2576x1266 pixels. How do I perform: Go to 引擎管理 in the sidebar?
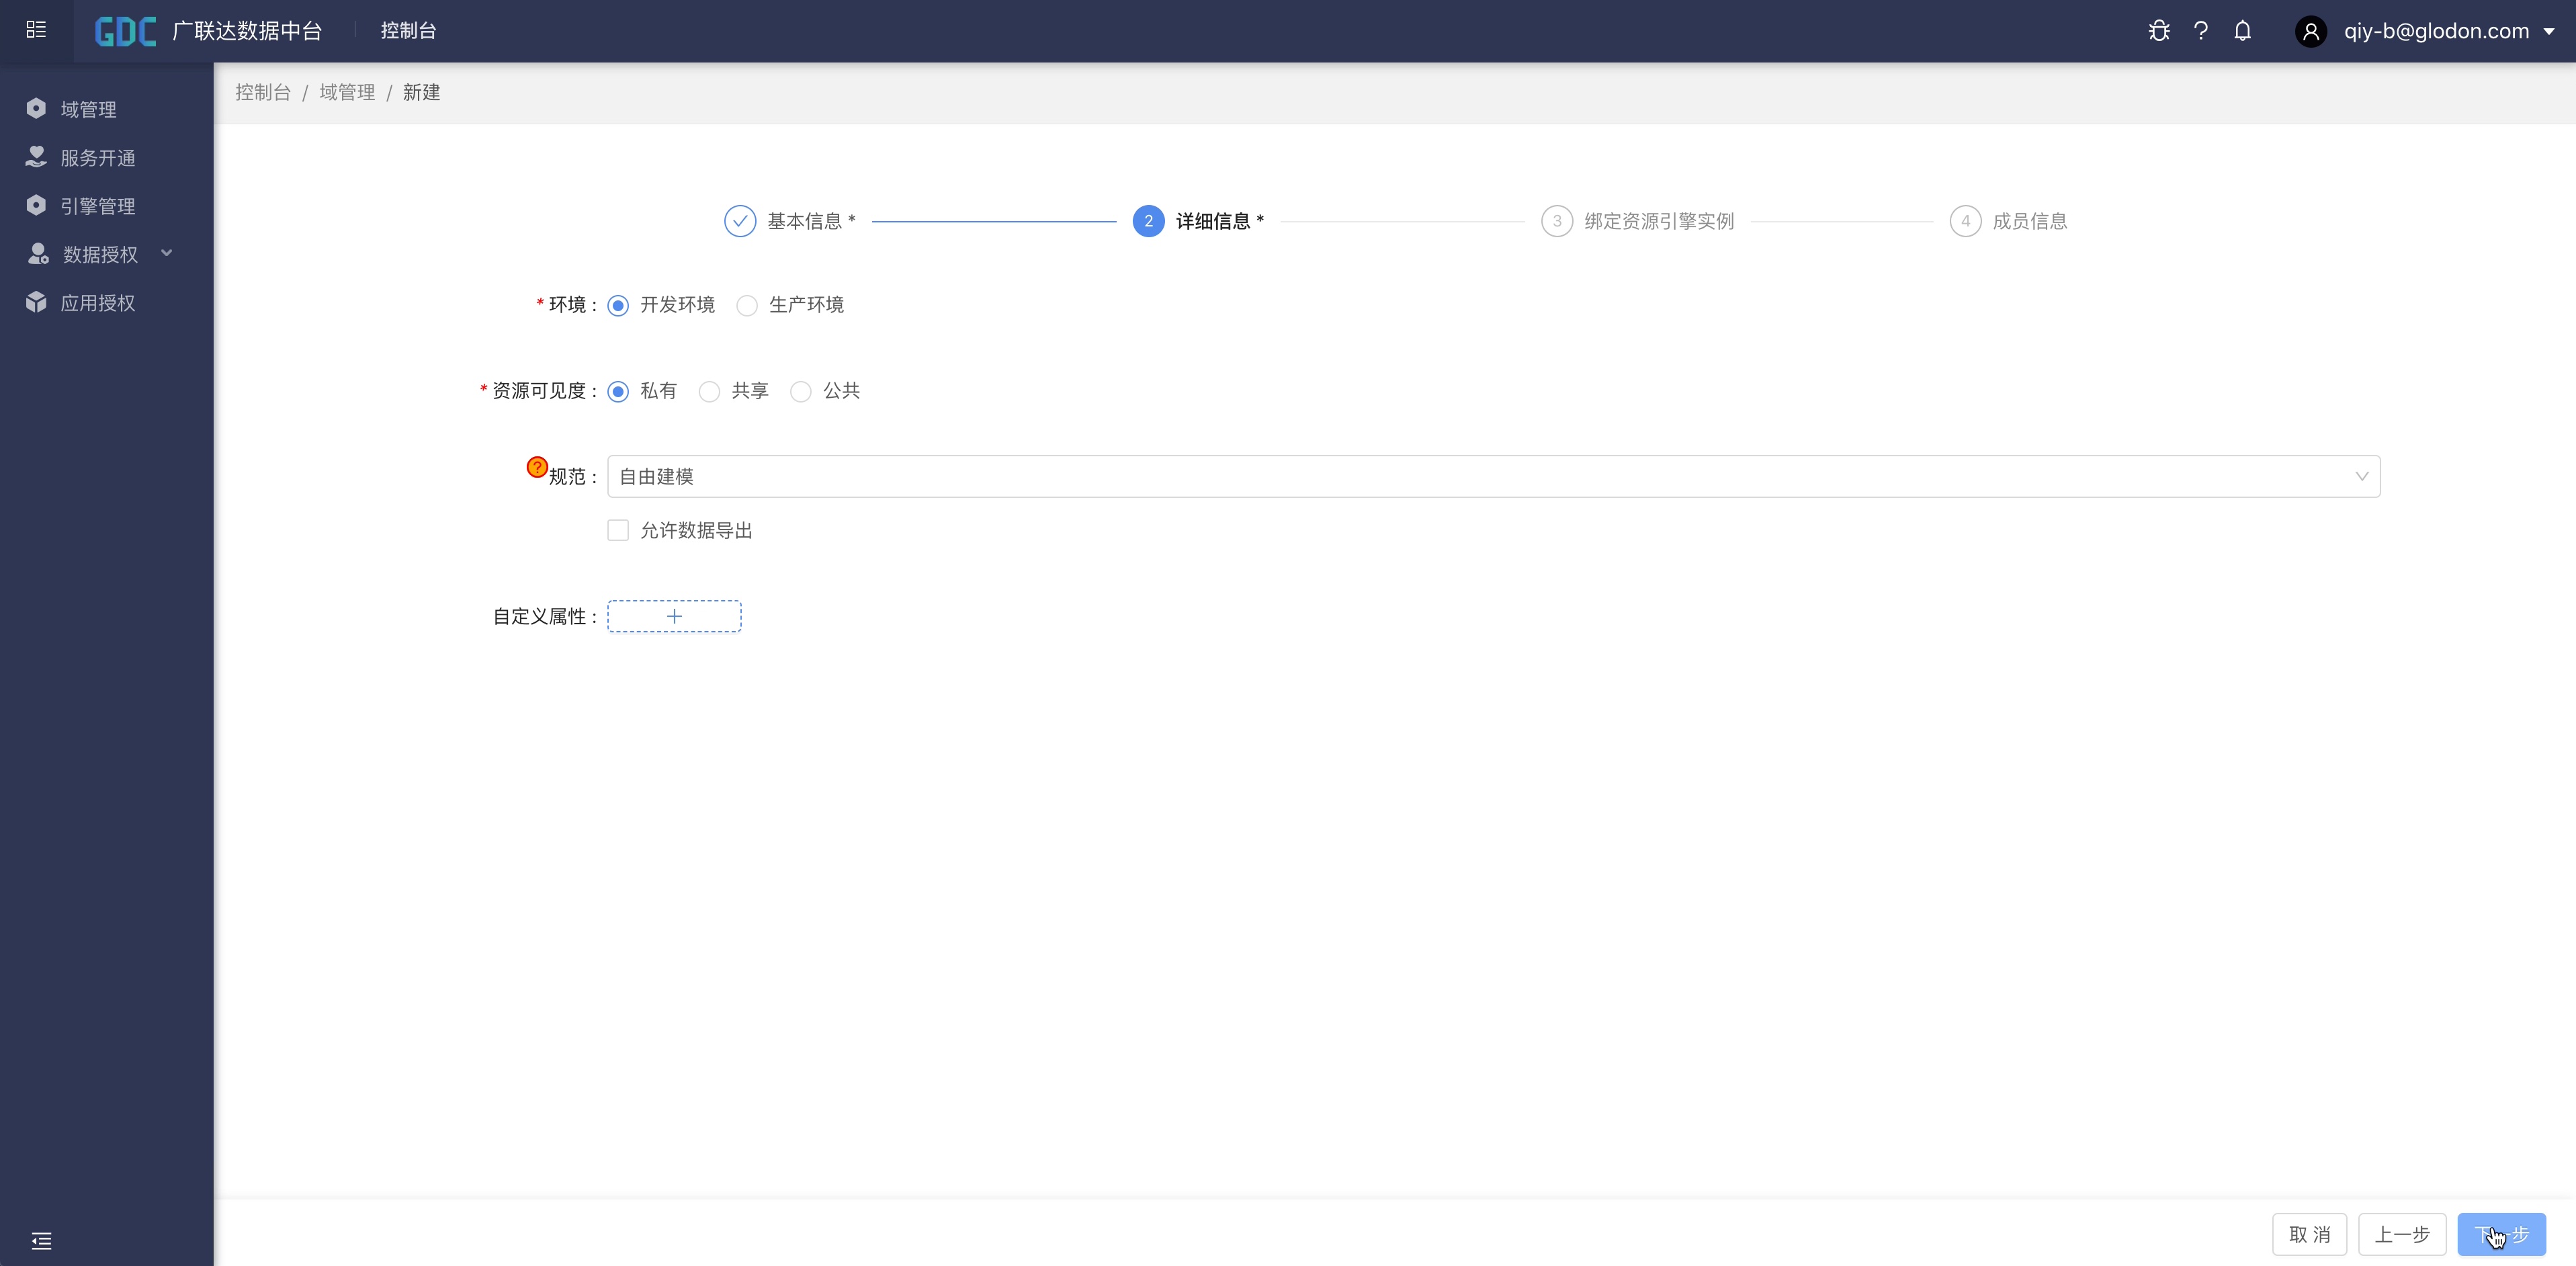(97, 206)
